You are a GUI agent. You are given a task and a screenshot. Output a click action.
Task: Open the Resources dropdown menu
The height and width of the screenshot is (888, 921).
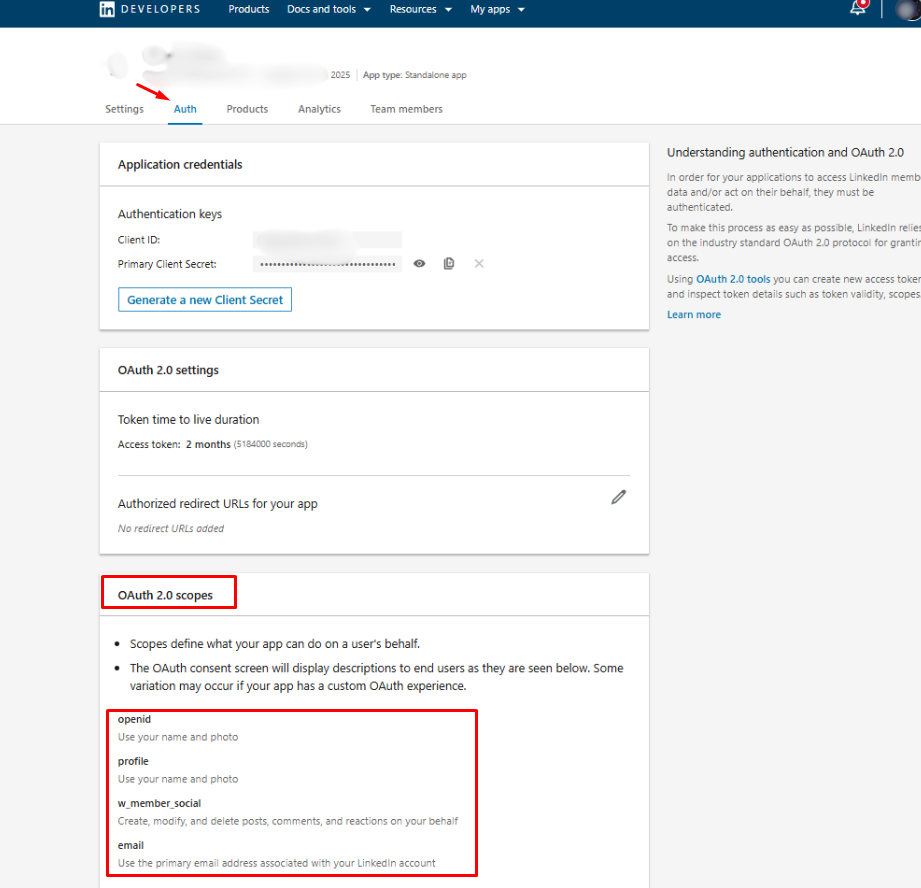(x=420, y=9)
